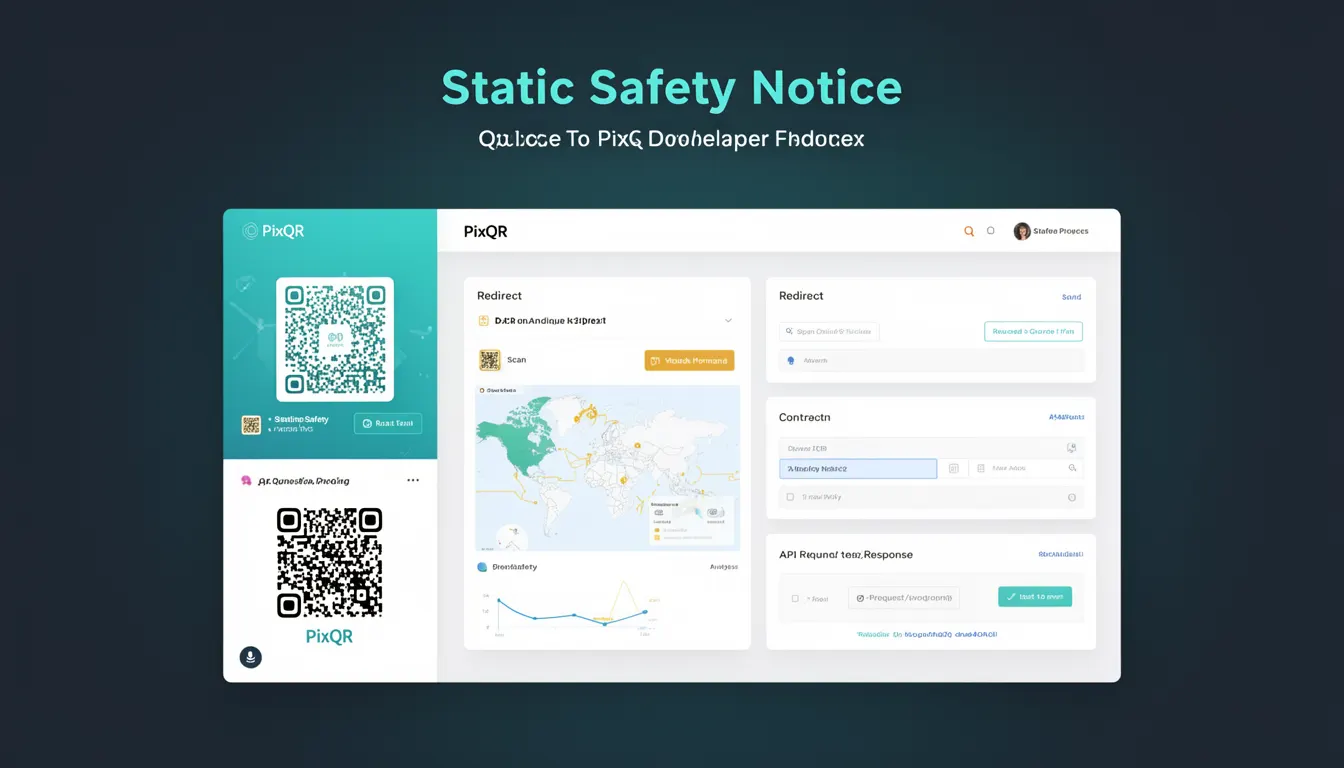The width and height of the screenshot is (1344, 768).
Task: Click the icon at right of Contractn first row
Action: coord(1071,448)
